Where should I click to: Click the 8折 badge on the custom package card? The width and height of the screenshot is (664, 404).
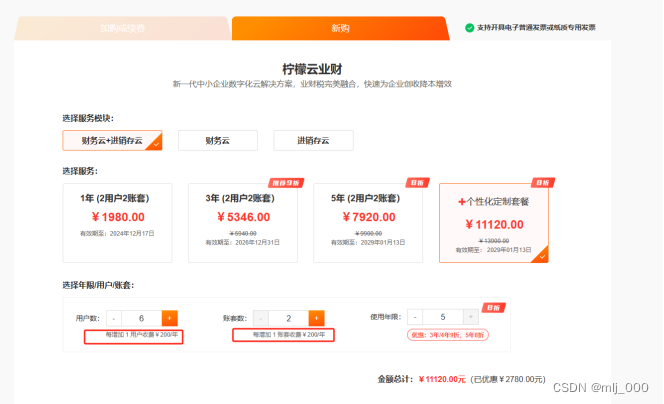click(543, 183)
